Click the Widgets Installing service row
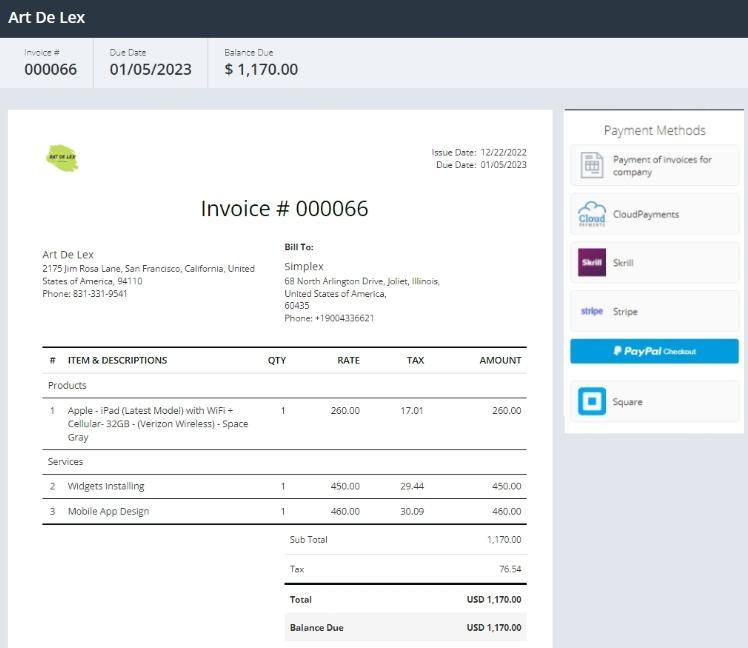Viewport: 748px width, 648px height. point(106,486)
